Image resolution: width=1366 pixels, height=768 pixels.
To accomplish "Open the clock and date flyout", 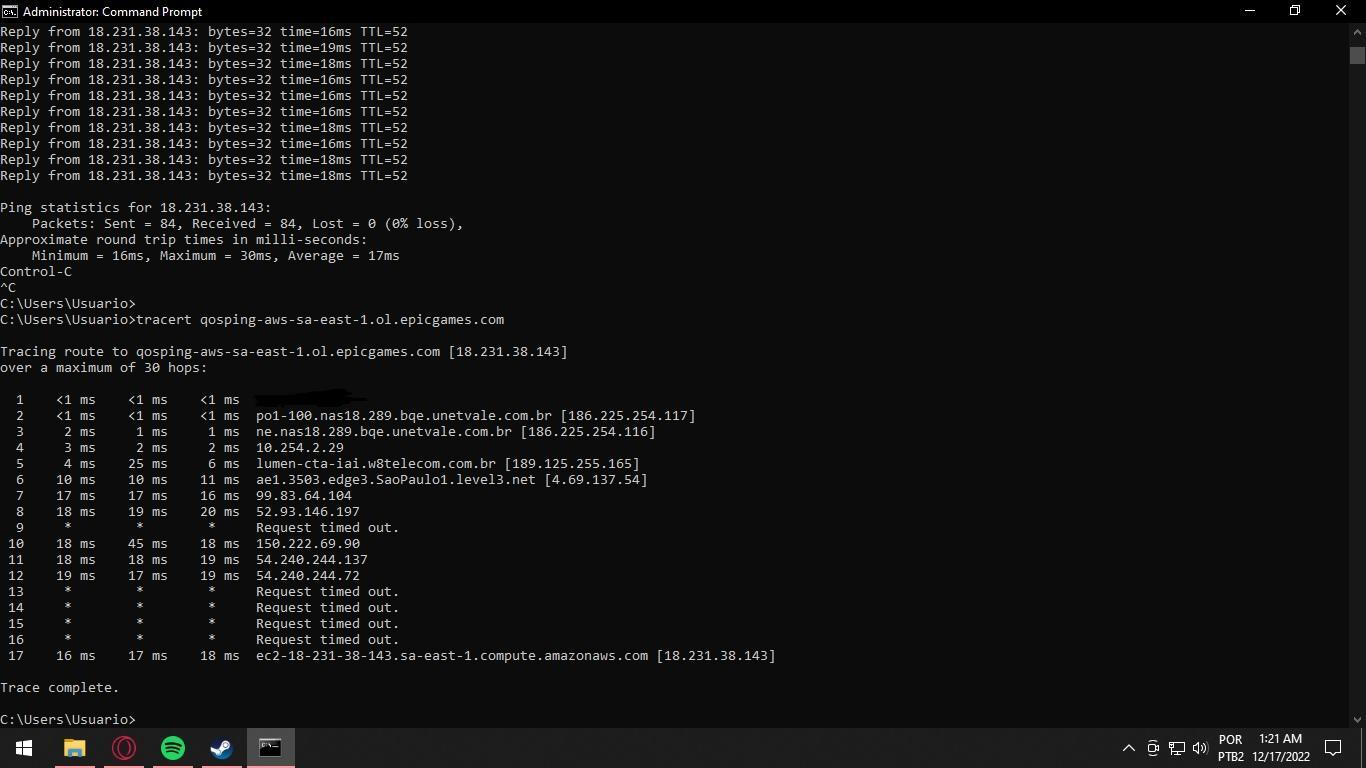I will click(1281, 748).
